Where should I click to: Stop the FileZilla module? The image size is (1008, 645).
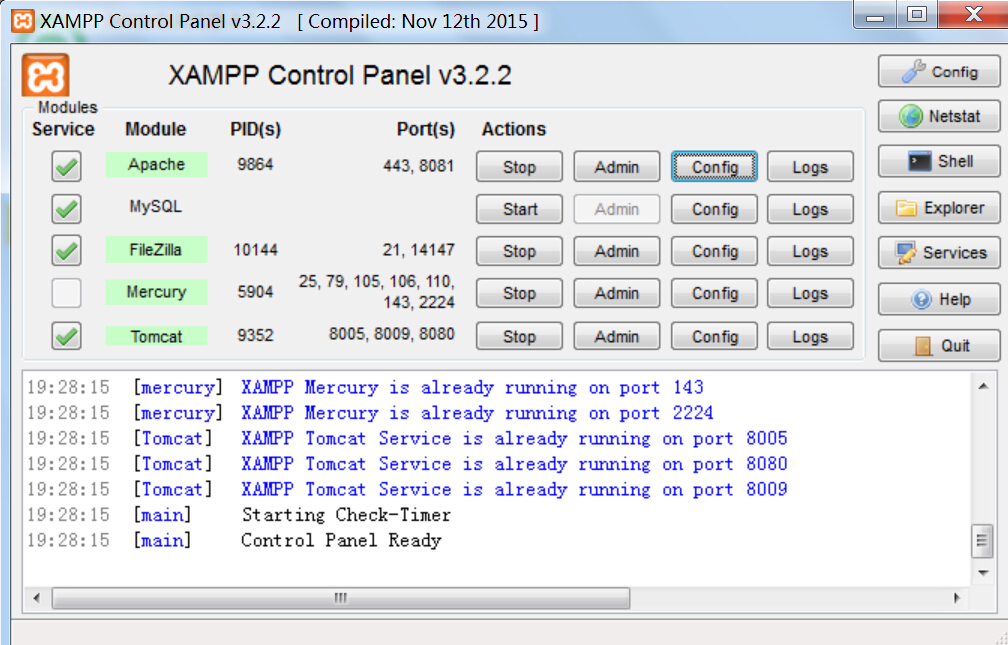tap(519, 251)
